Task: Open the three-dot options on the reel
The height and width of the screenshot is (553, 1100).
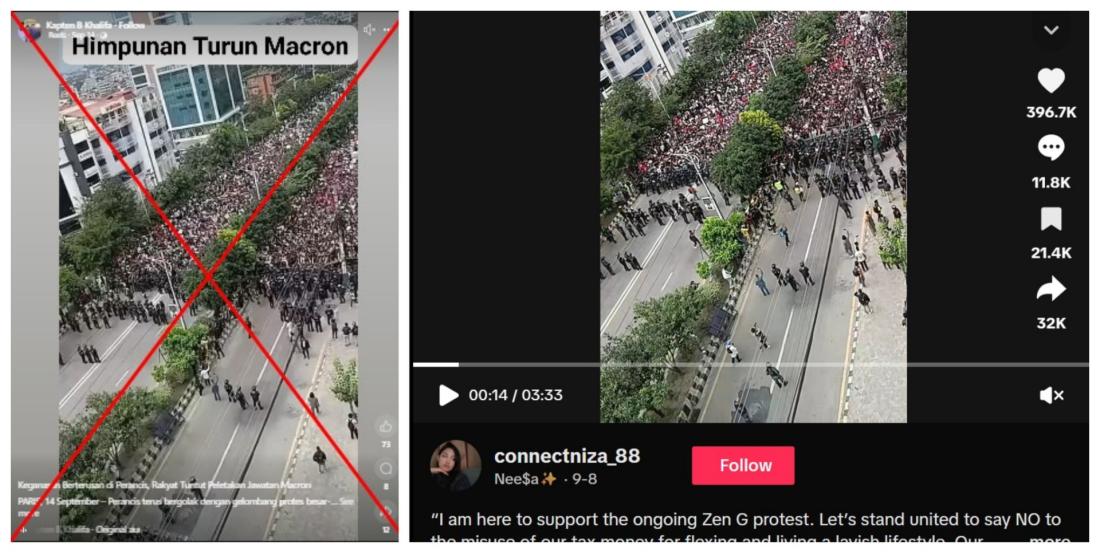Action: [387, 30]
